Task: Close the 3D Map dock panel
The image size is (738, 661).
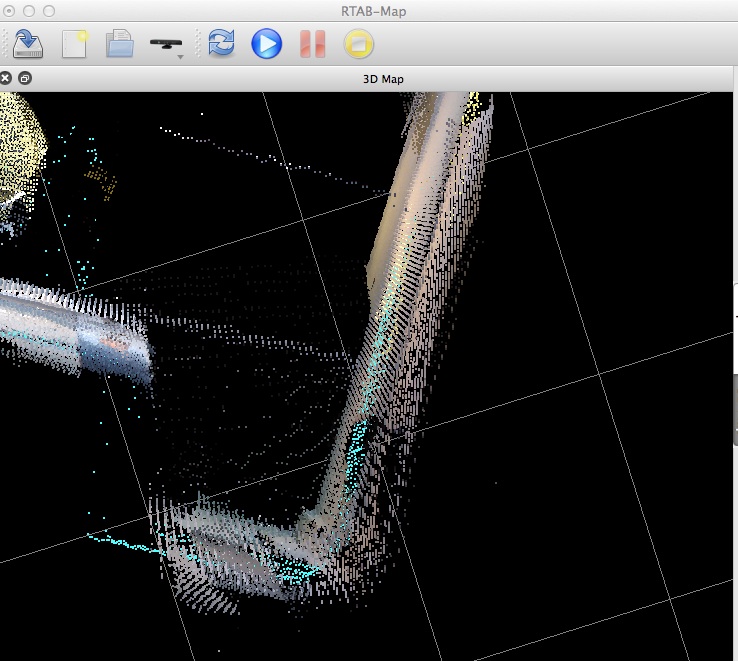Action: click(x=6, y=78)
